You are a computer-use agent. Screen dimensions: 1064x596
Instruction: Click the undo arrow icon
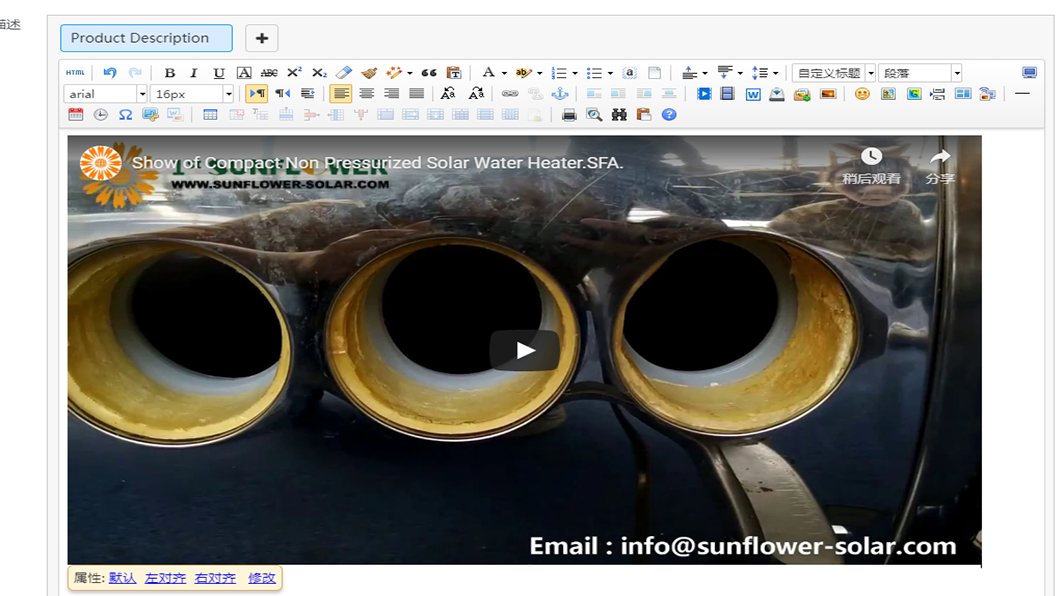click(x=110, y=73)
